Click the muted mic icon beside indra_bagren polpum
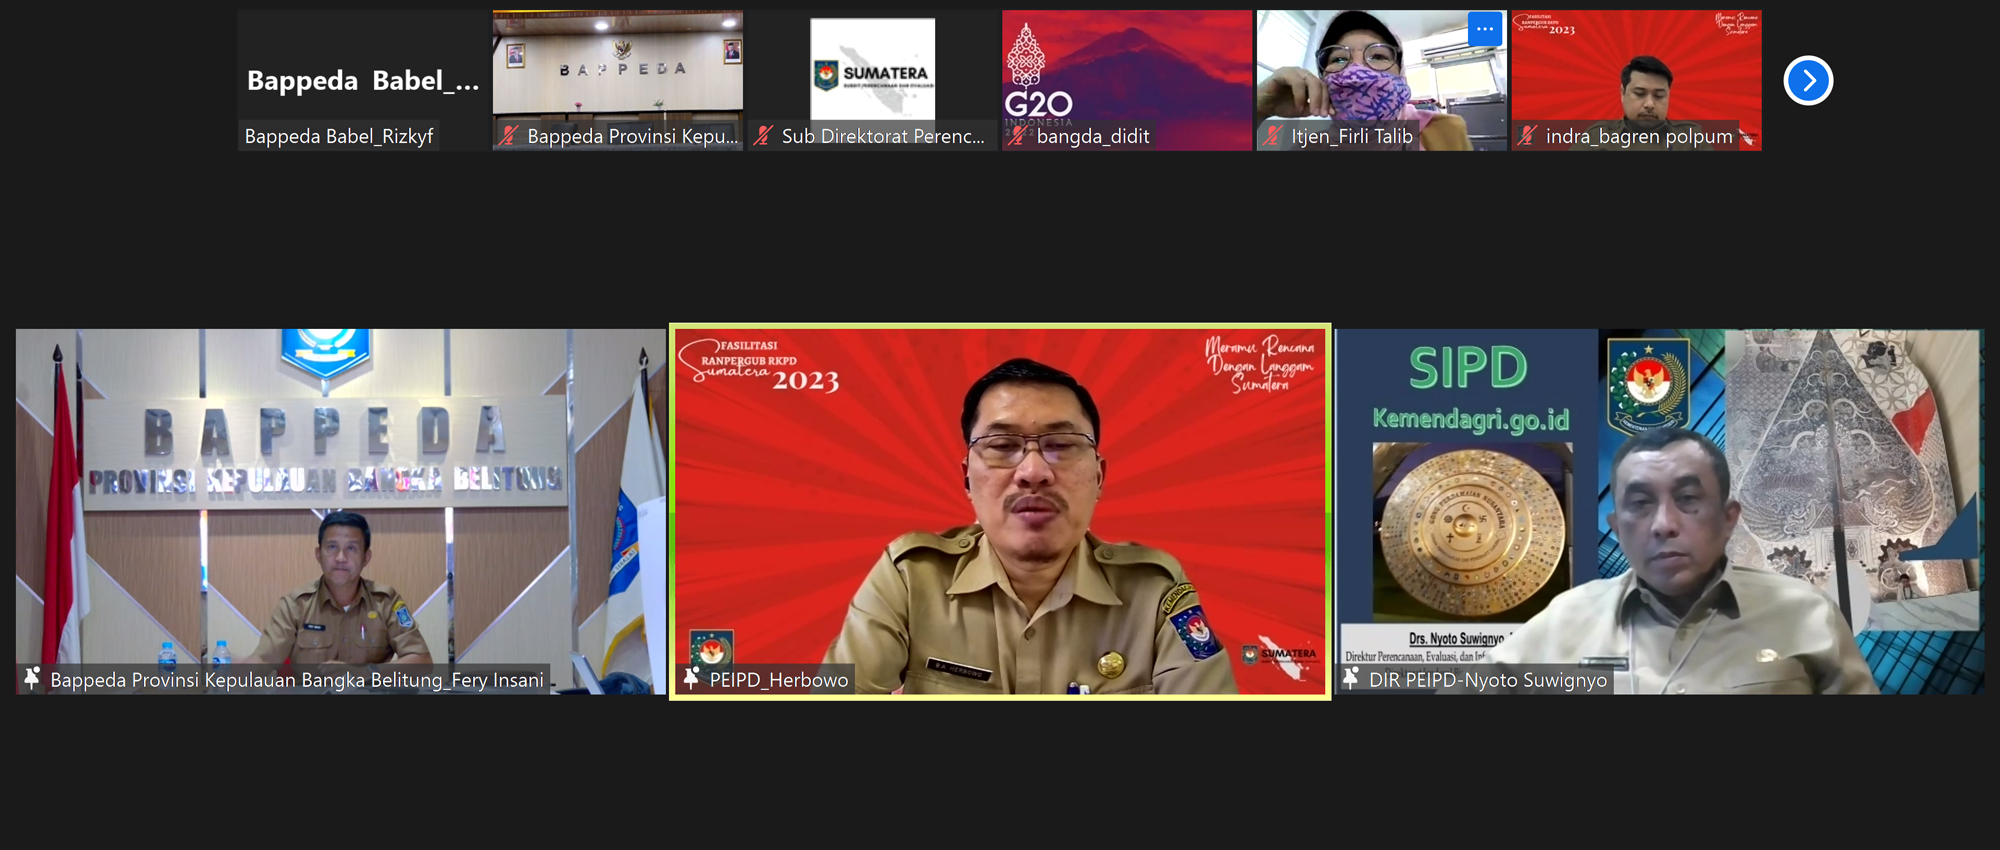This screenshot has height=850, width=2000. [1526, 136]
